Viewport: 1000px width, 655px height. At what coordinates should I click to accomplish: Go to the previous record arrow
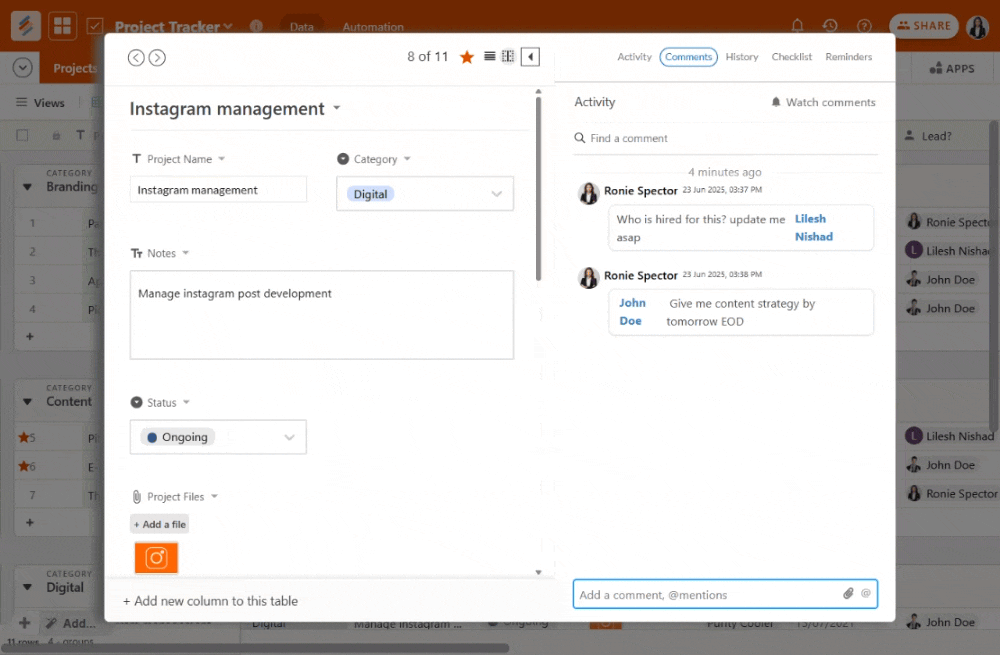click(x=136, y=58)
